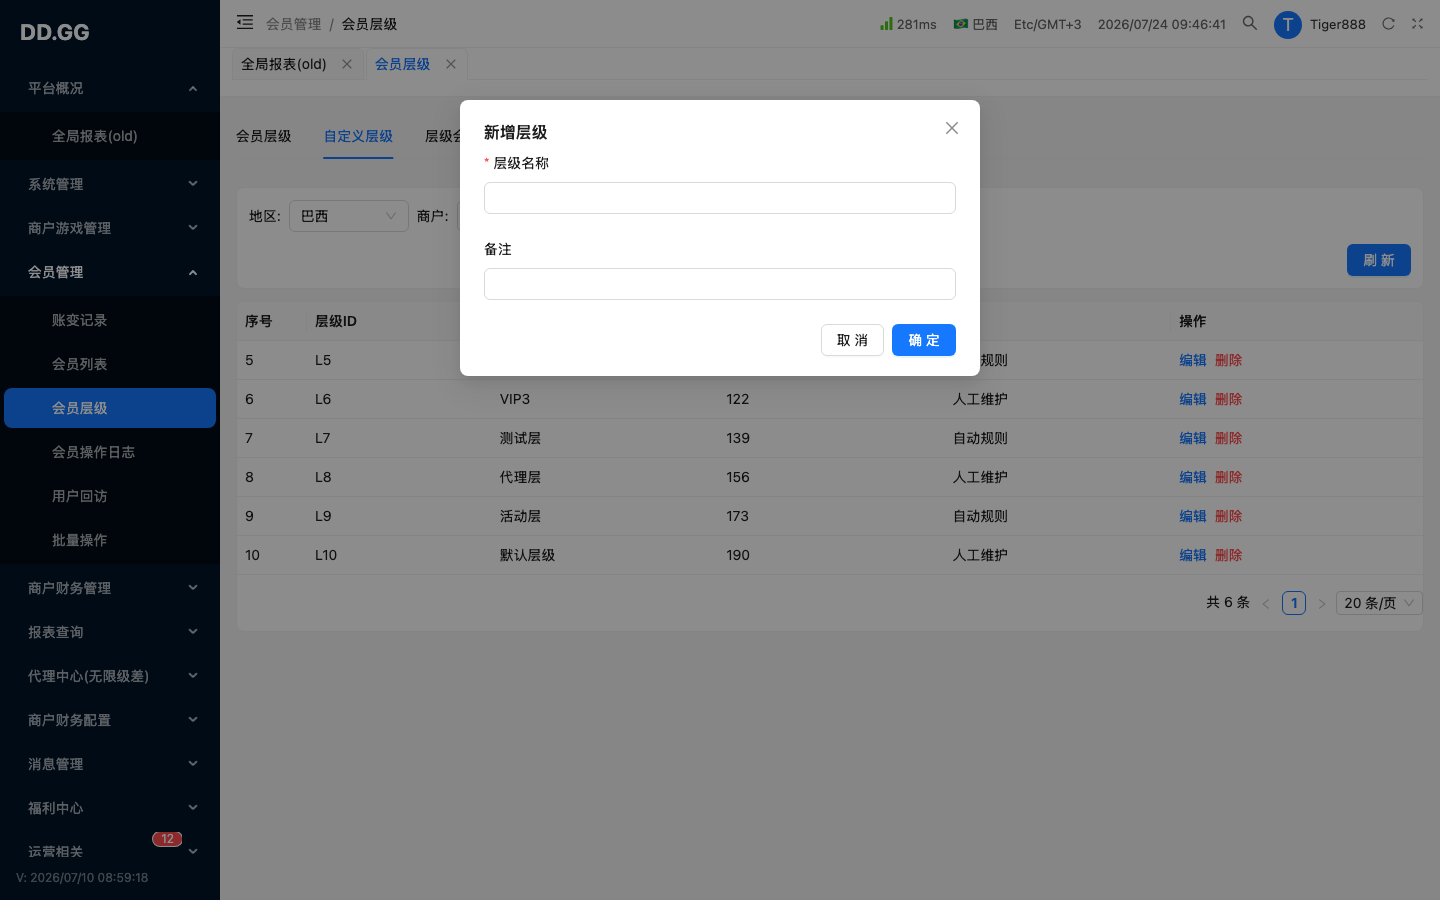Click 编辑 for the L5 row
The image size is (1440, 900).
(1193, 360)
